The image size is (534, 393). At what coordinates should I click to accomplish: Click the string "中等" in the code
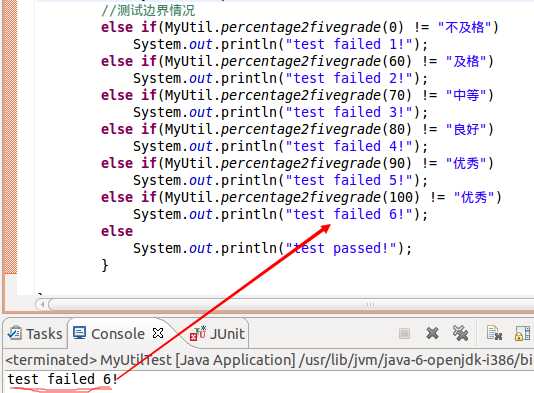coord(466,95)
